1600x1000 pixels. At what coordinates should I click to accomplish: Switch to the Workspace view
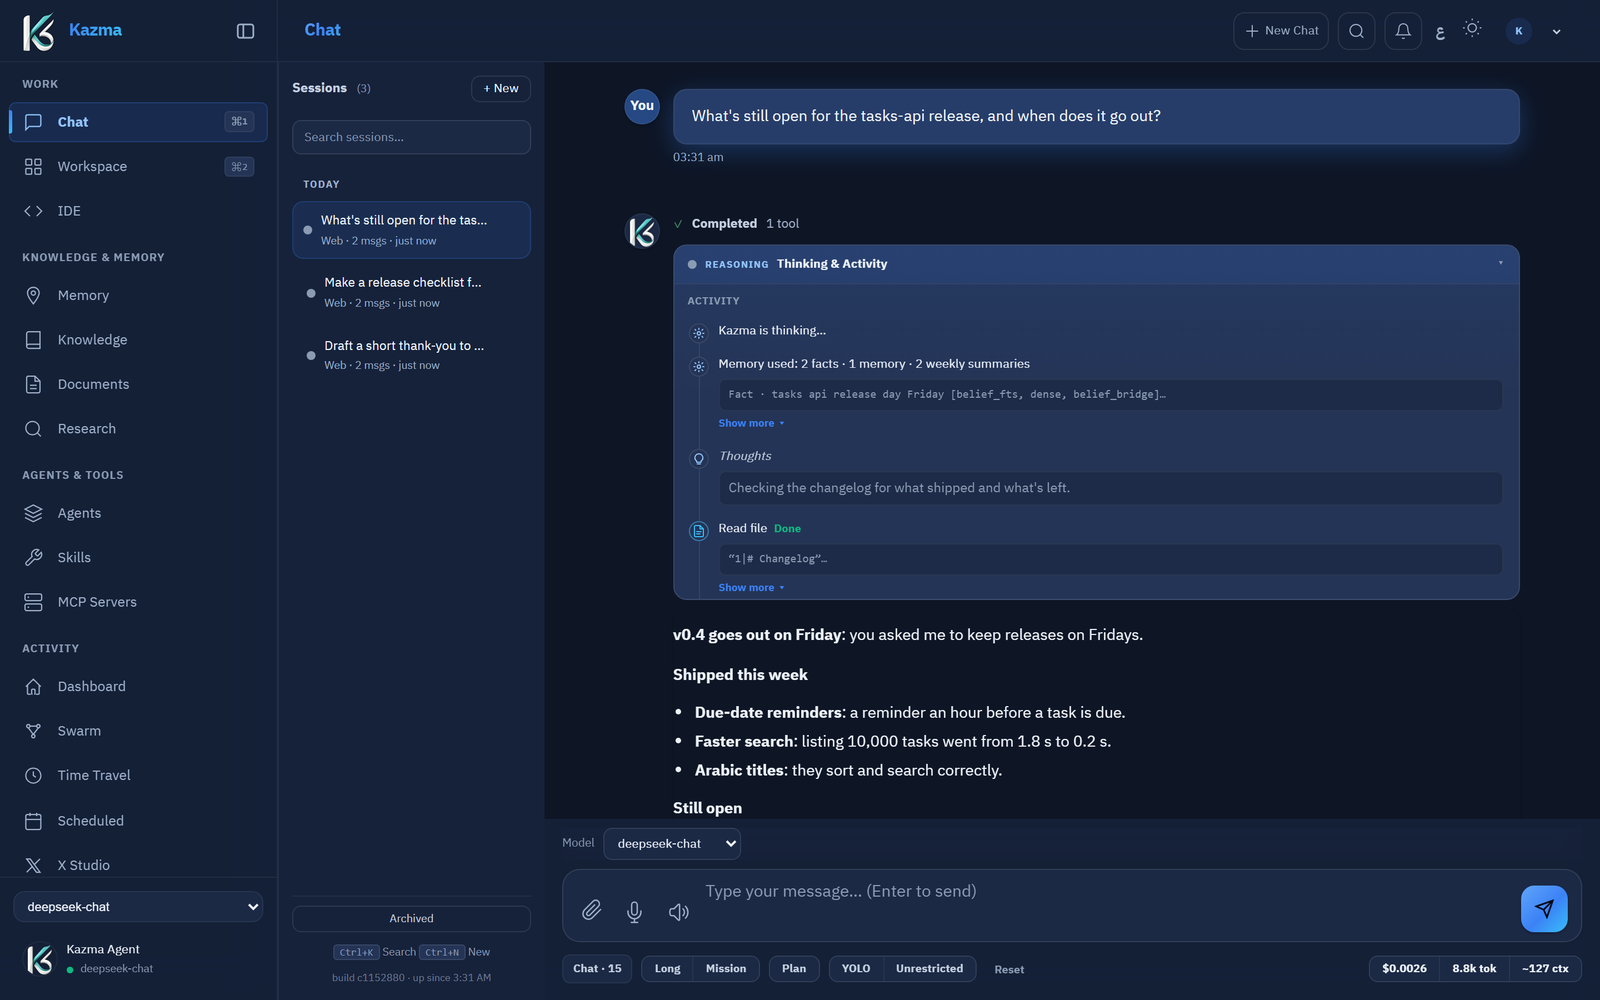138,167
